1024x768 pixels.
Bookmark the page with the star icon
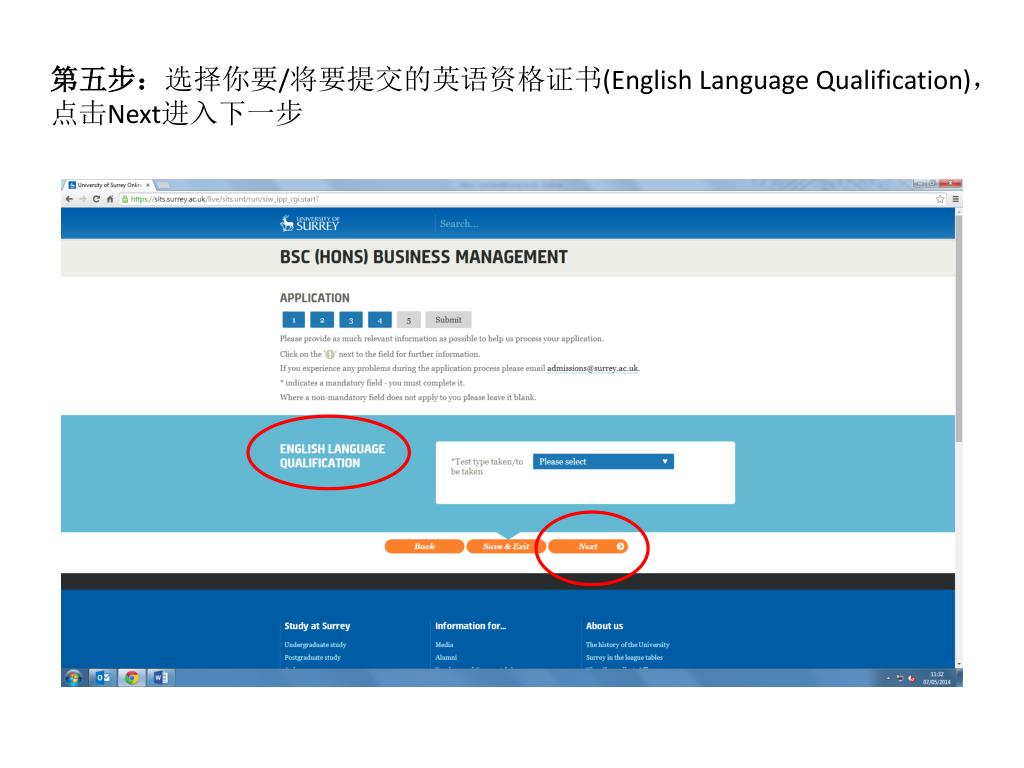coord(940,199)
